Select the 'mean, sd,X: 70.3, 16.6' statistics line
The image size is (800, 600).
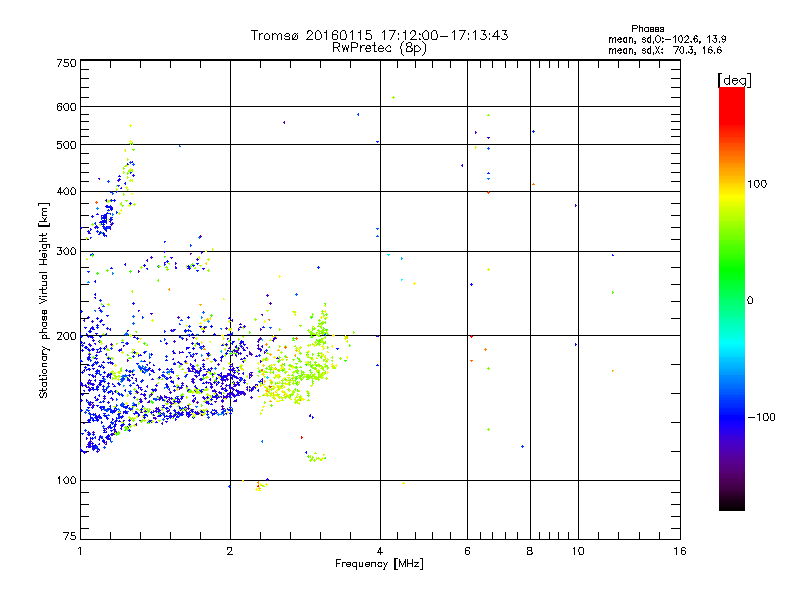coord(665,50)
